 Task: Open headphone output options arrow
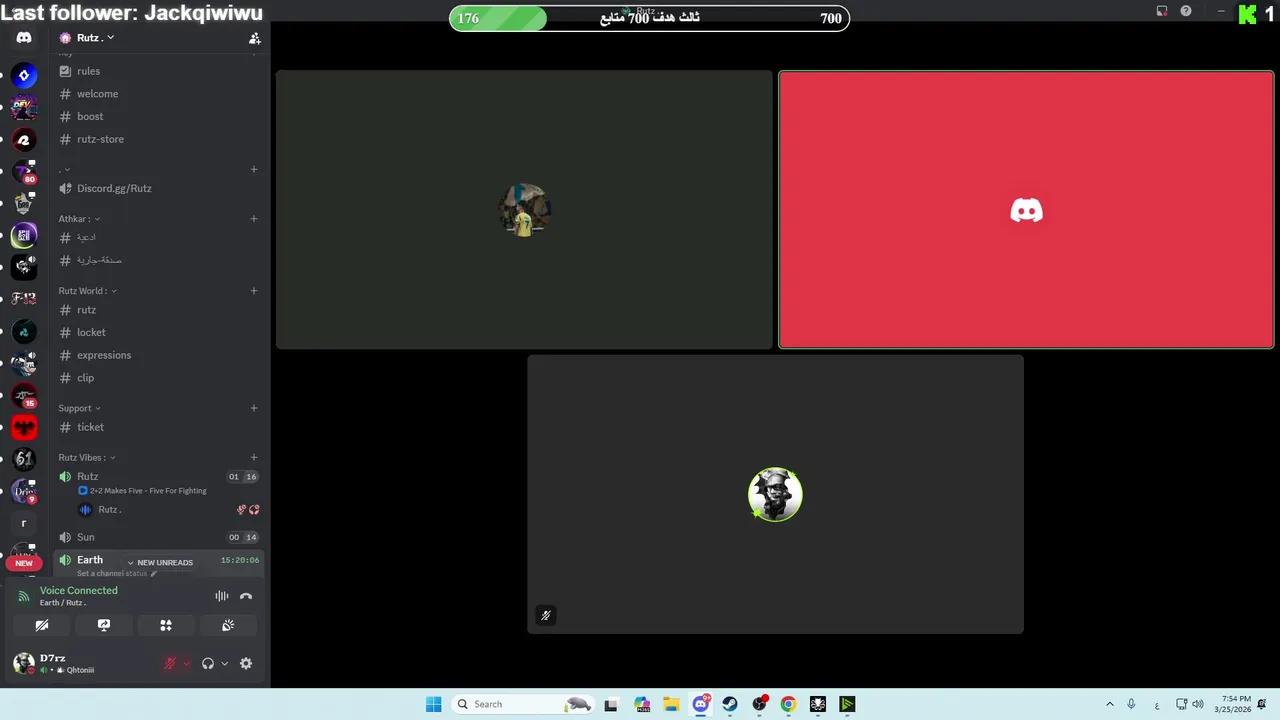click(224, 663)
